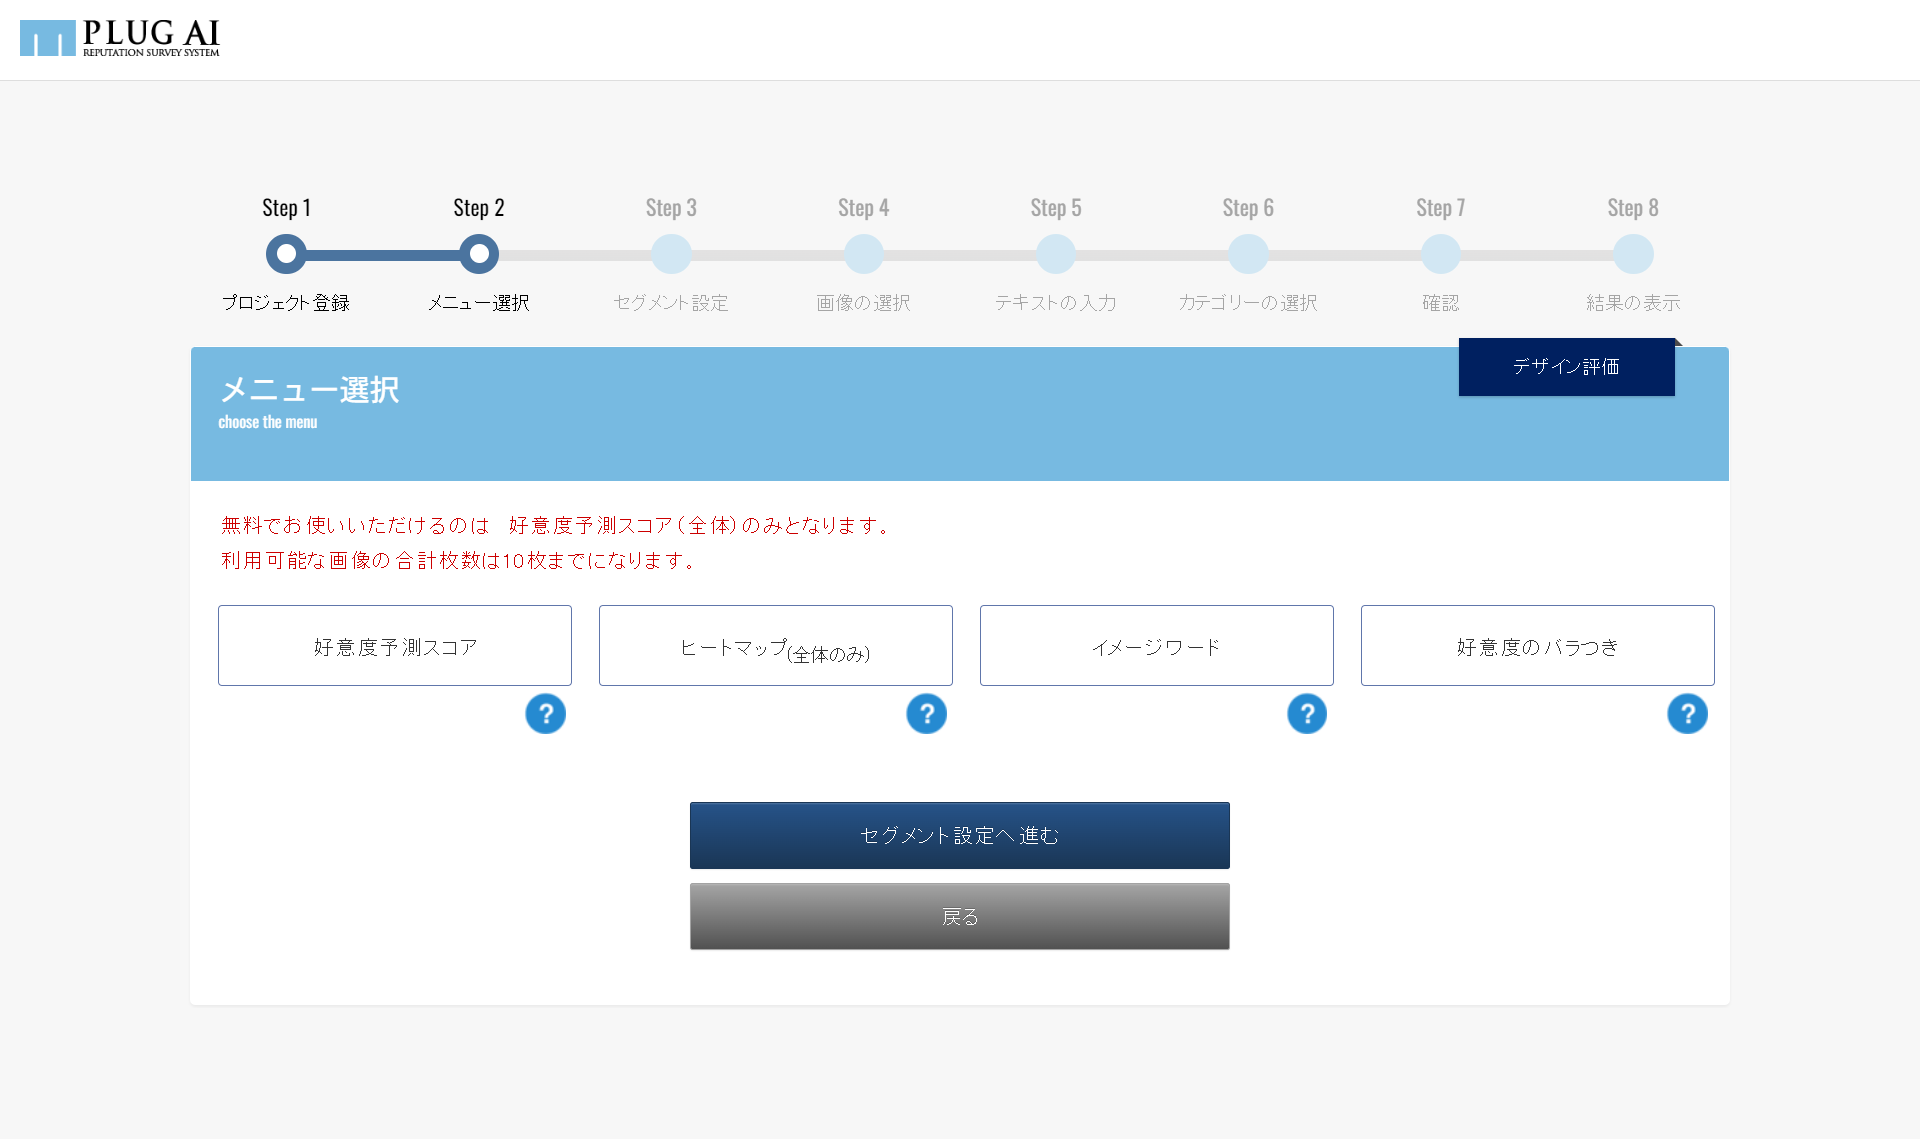Select the デザイン評価 tab

point(1566,367)
